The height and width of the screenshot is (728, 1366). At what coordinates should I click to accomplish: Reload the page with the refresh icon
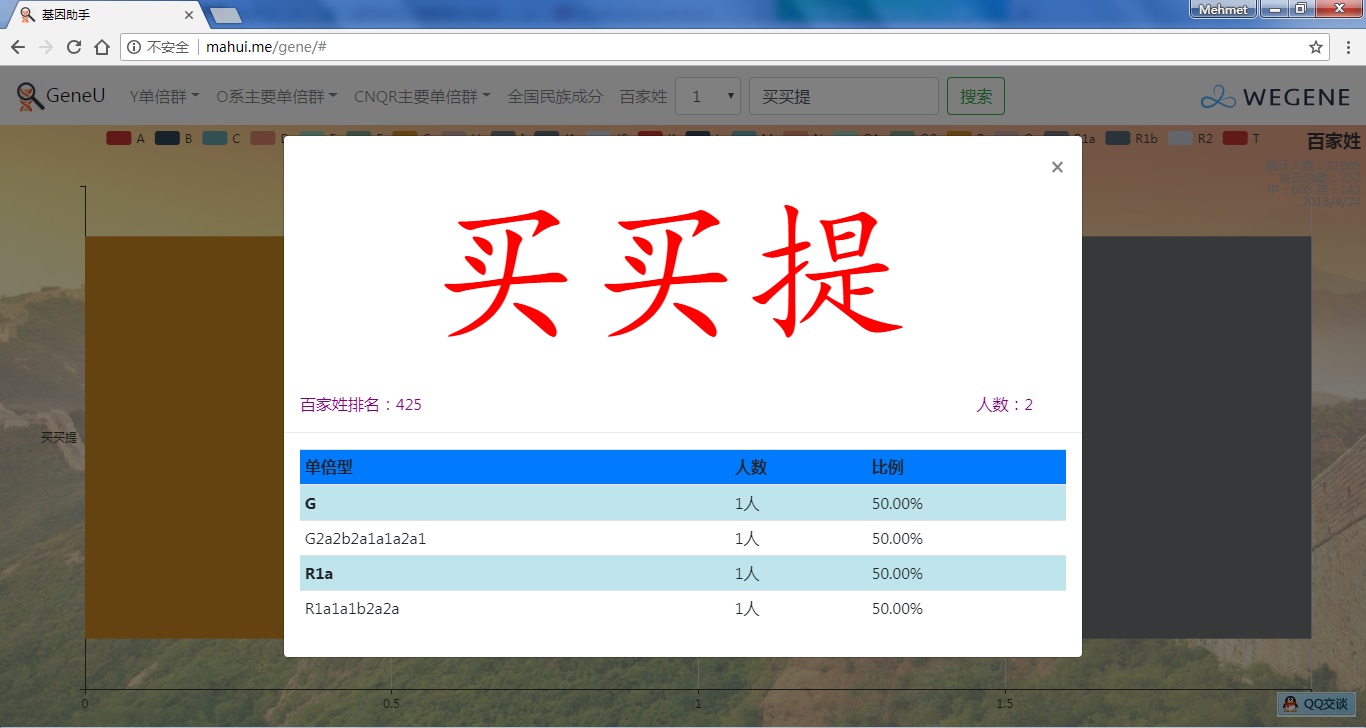[74, 47]
